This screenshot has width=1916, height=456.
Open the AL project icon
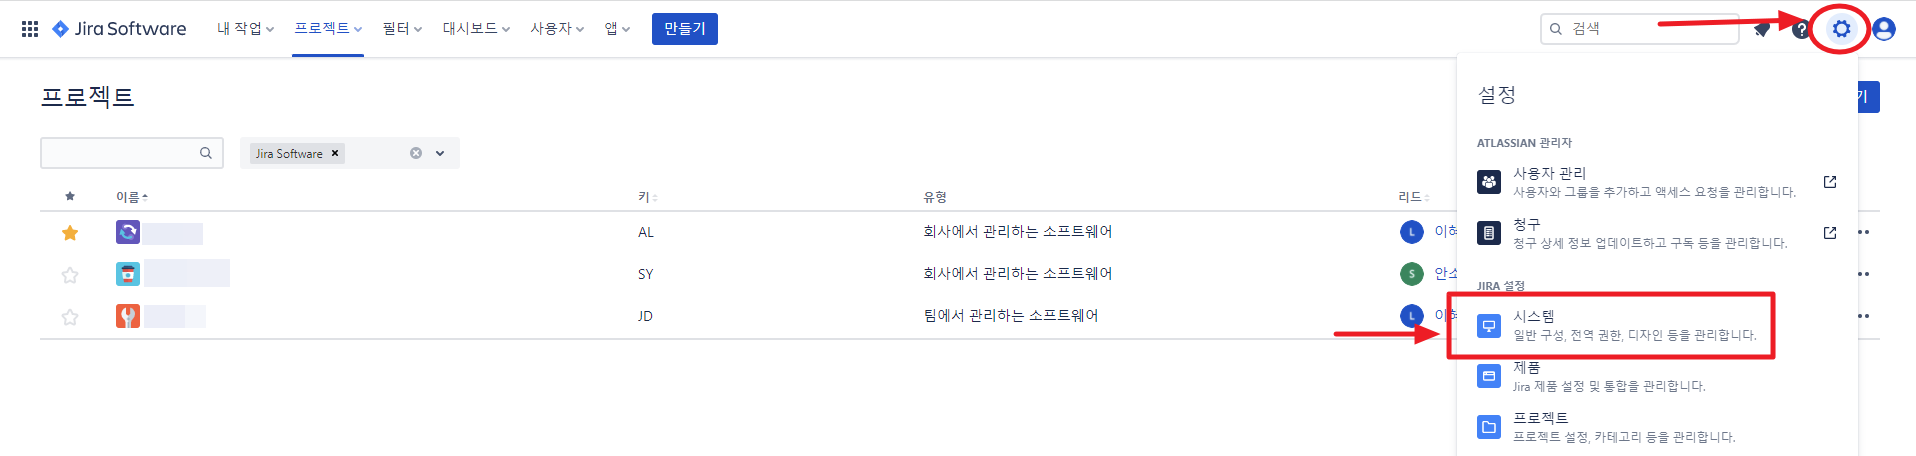tap(128, 232)
